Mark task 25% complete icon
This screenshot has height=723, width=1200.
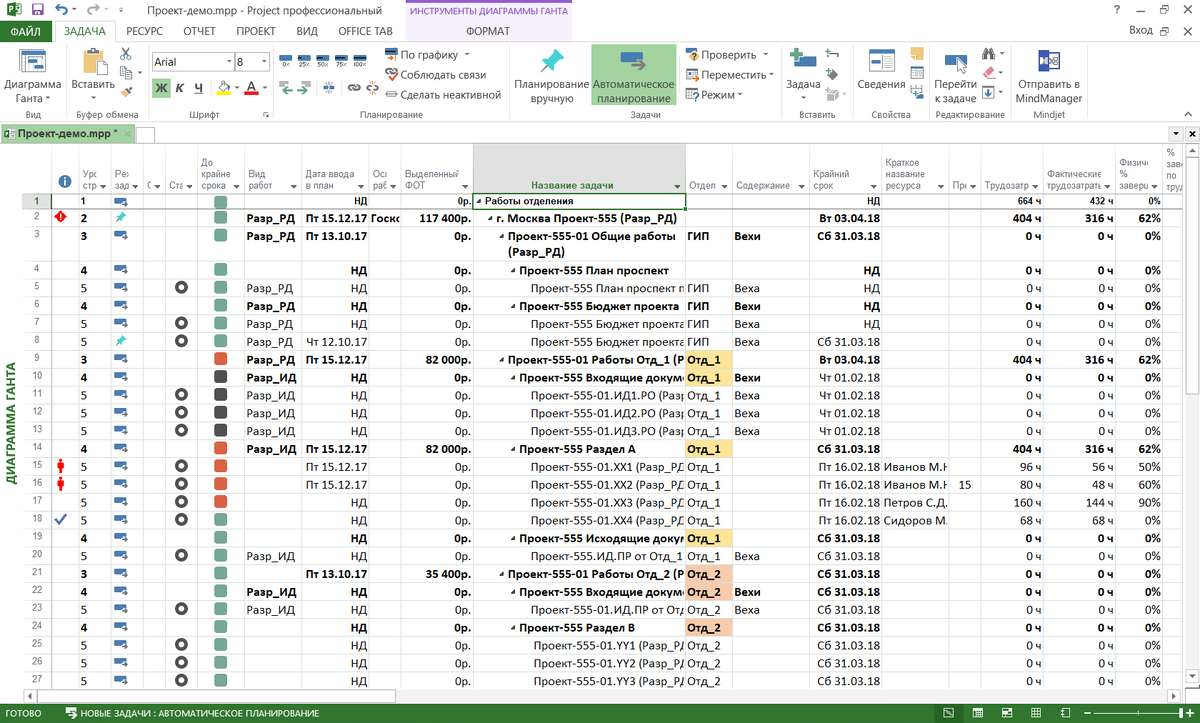(305, 61)
